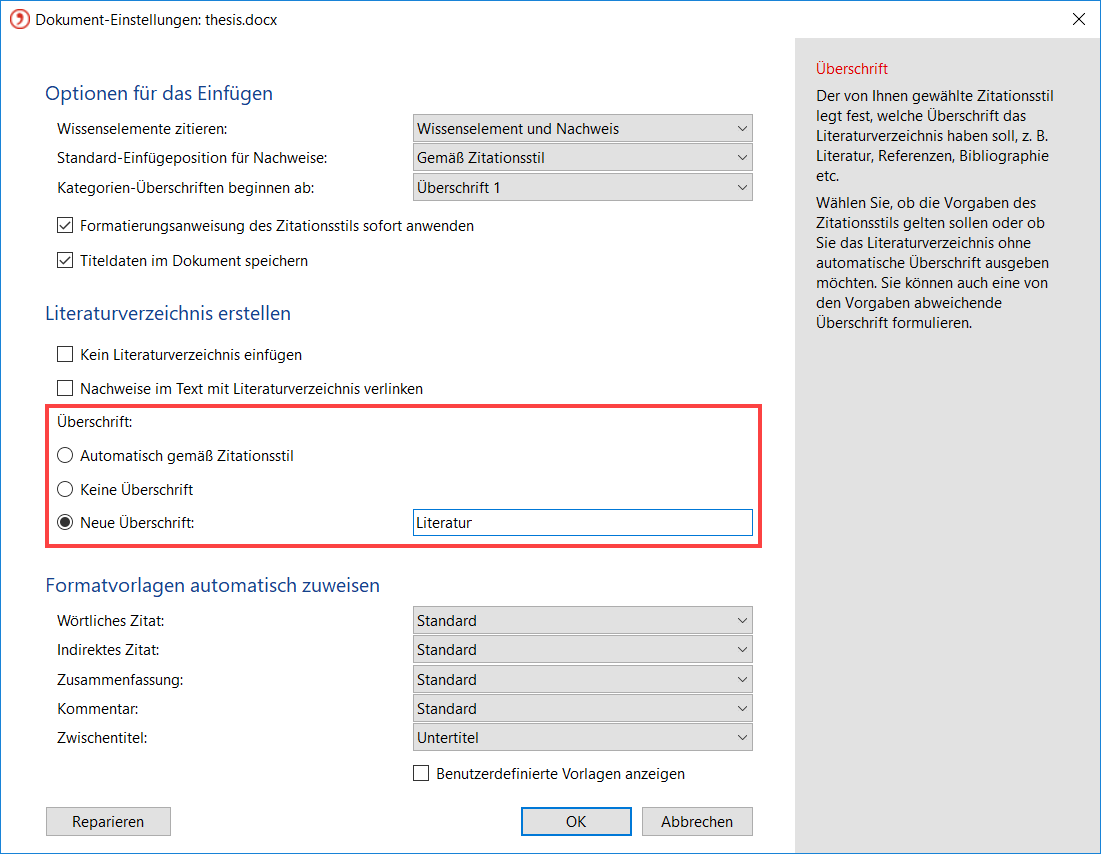Select the 'Neue Überschrift' radio button
This screenshot has width=1101, height=854.
(66, 522)
